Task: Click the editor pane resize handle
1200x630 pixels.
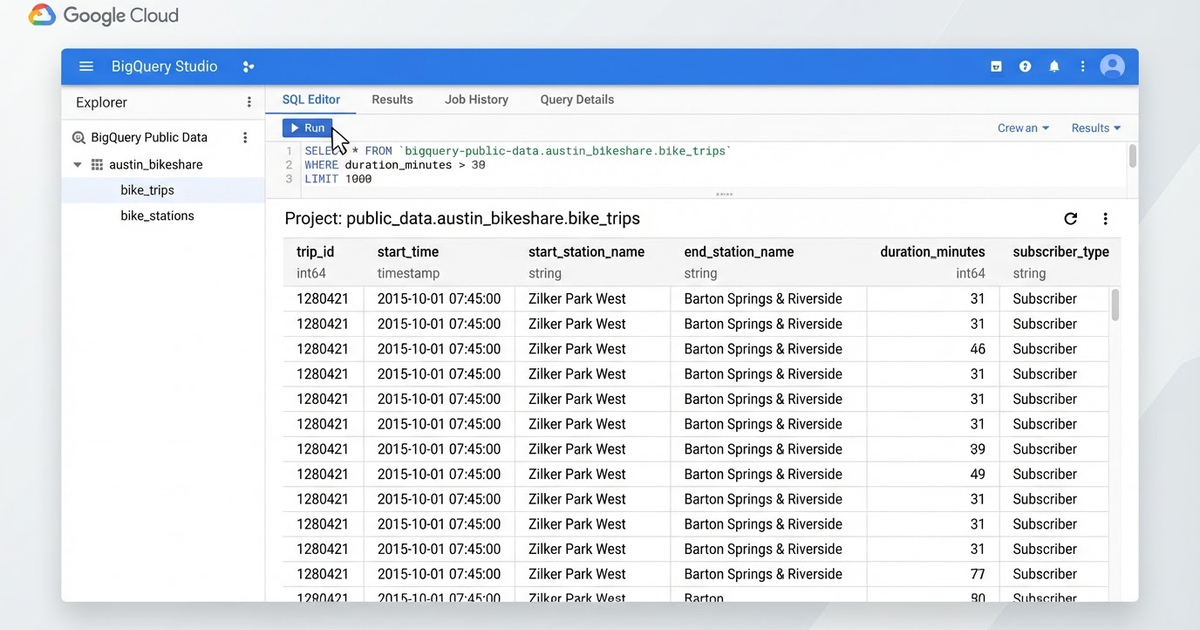Action: coord(726,194)
